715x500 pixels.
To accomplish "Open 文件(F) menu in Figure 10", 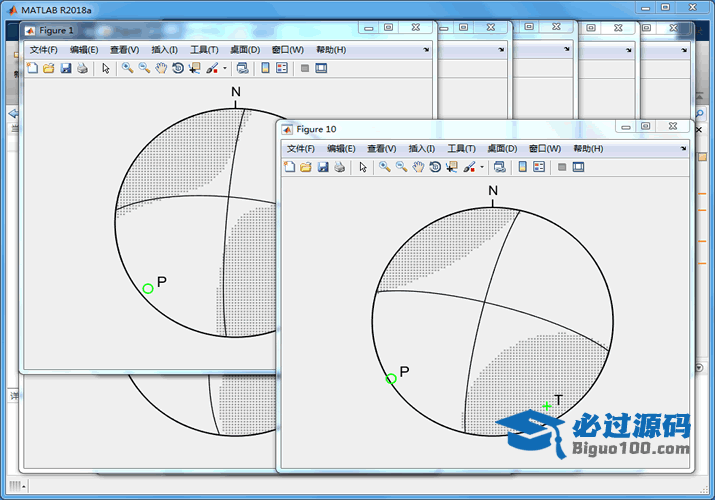I will point(301,149).
